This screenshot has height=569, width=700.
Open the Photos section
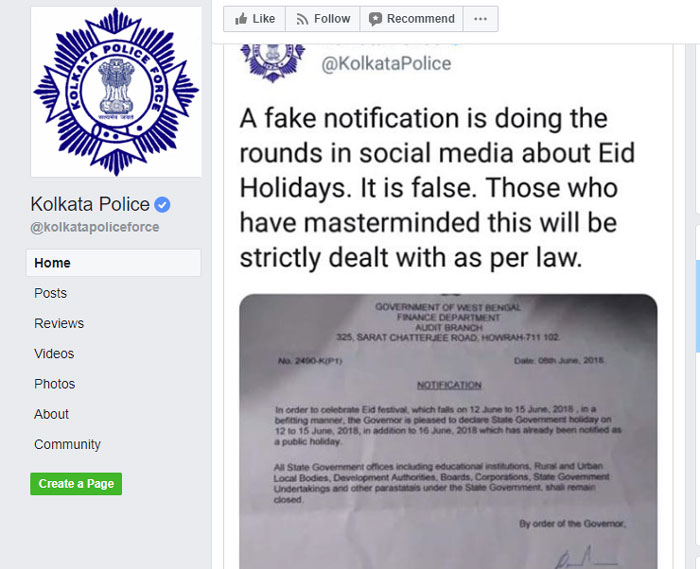[x=54, y=384]
